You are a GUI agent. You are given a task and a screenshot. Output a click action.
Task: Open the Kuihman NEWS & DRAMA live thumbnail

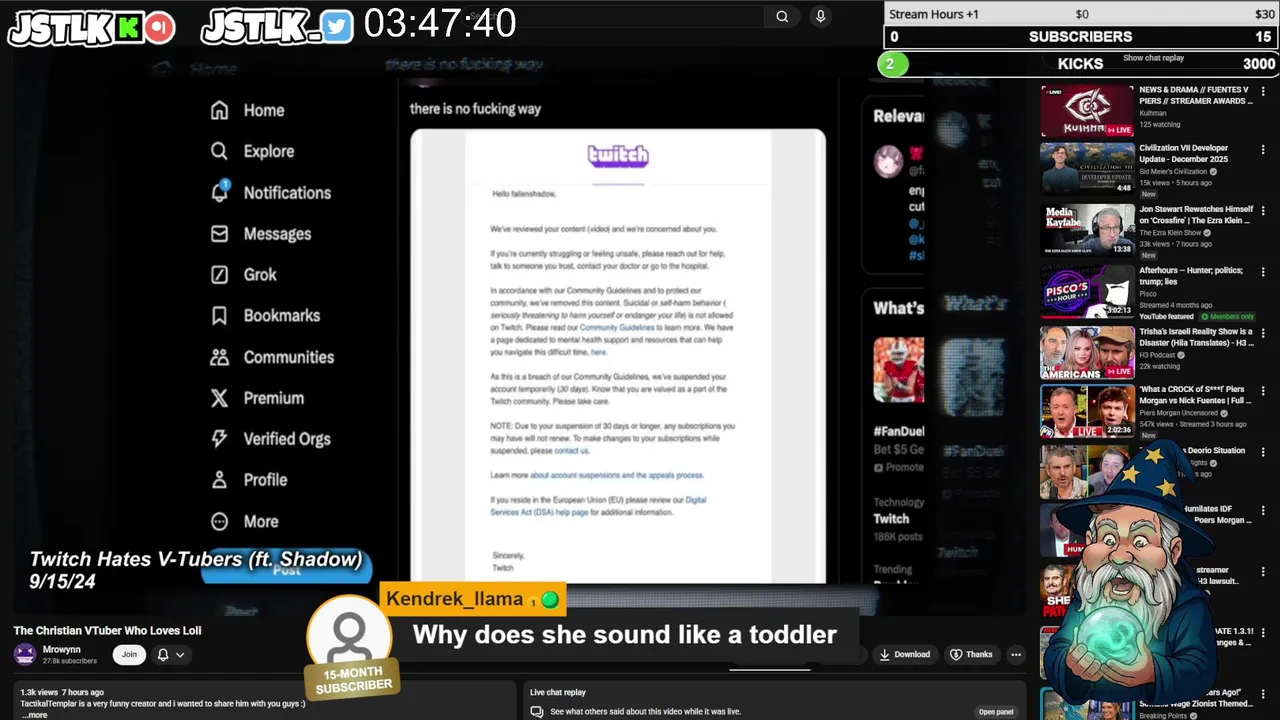1087,111
